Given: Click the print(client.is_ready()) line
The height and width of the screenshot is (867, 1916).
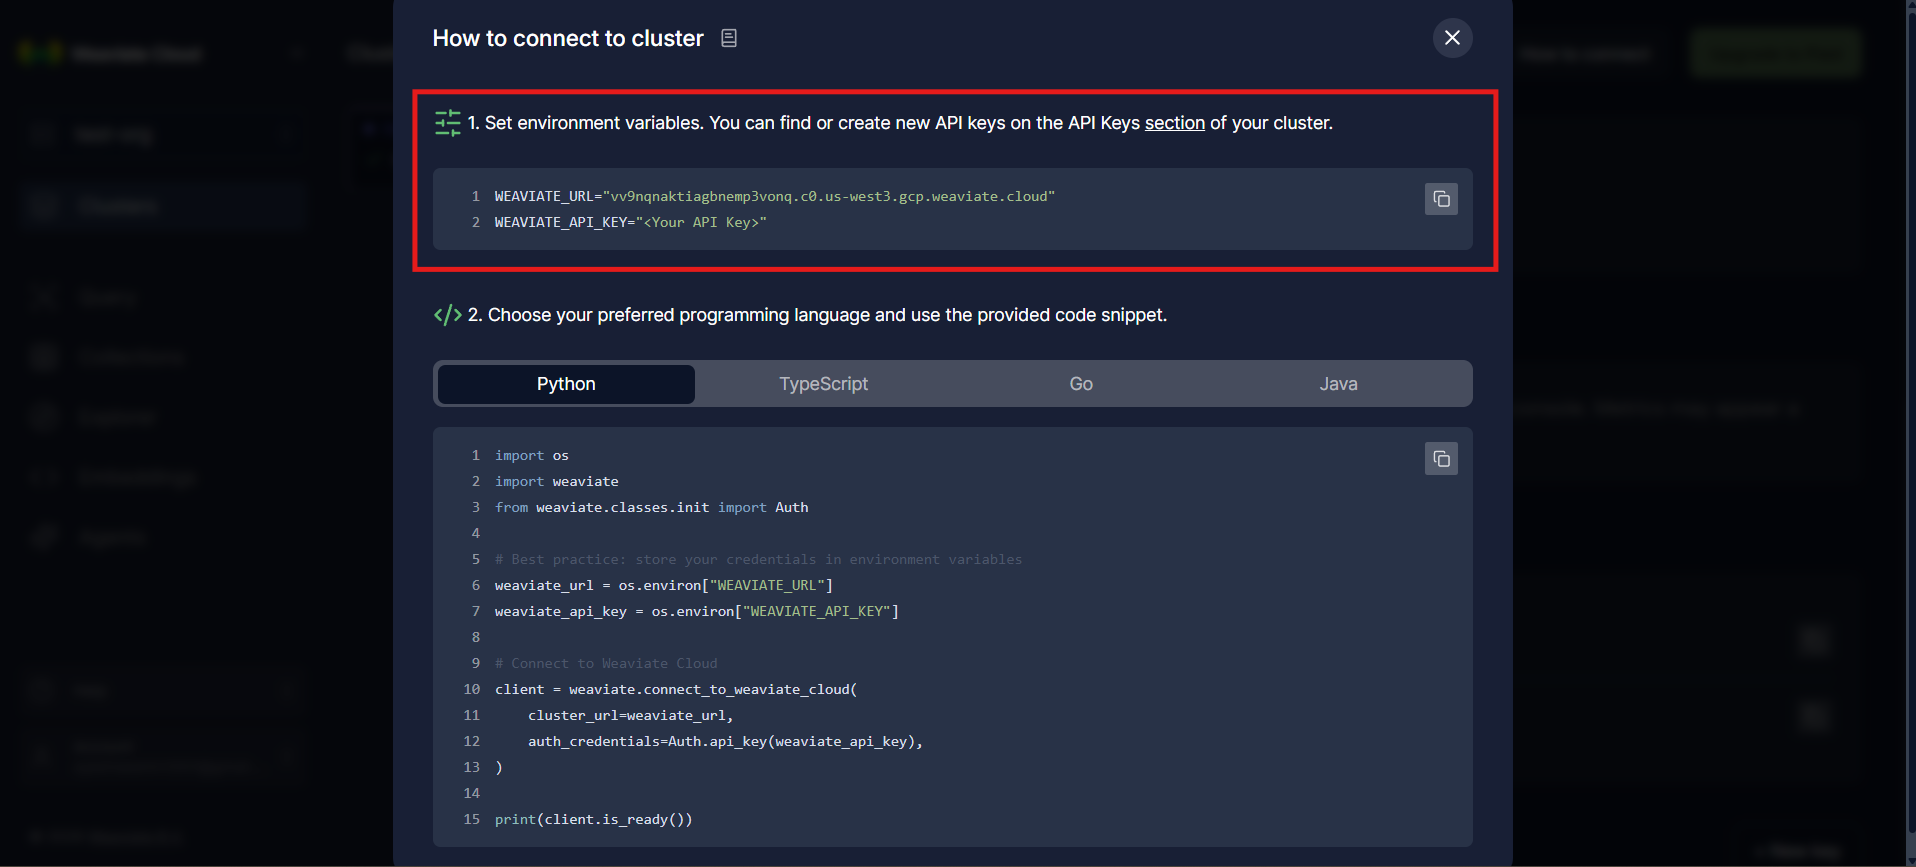Looking at the screenshot, I should click(593, 820).
